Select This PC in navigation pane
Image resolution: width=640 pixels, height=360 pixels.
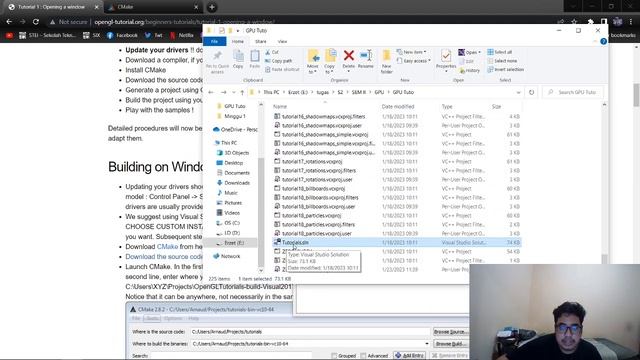(x=229, y=142)
